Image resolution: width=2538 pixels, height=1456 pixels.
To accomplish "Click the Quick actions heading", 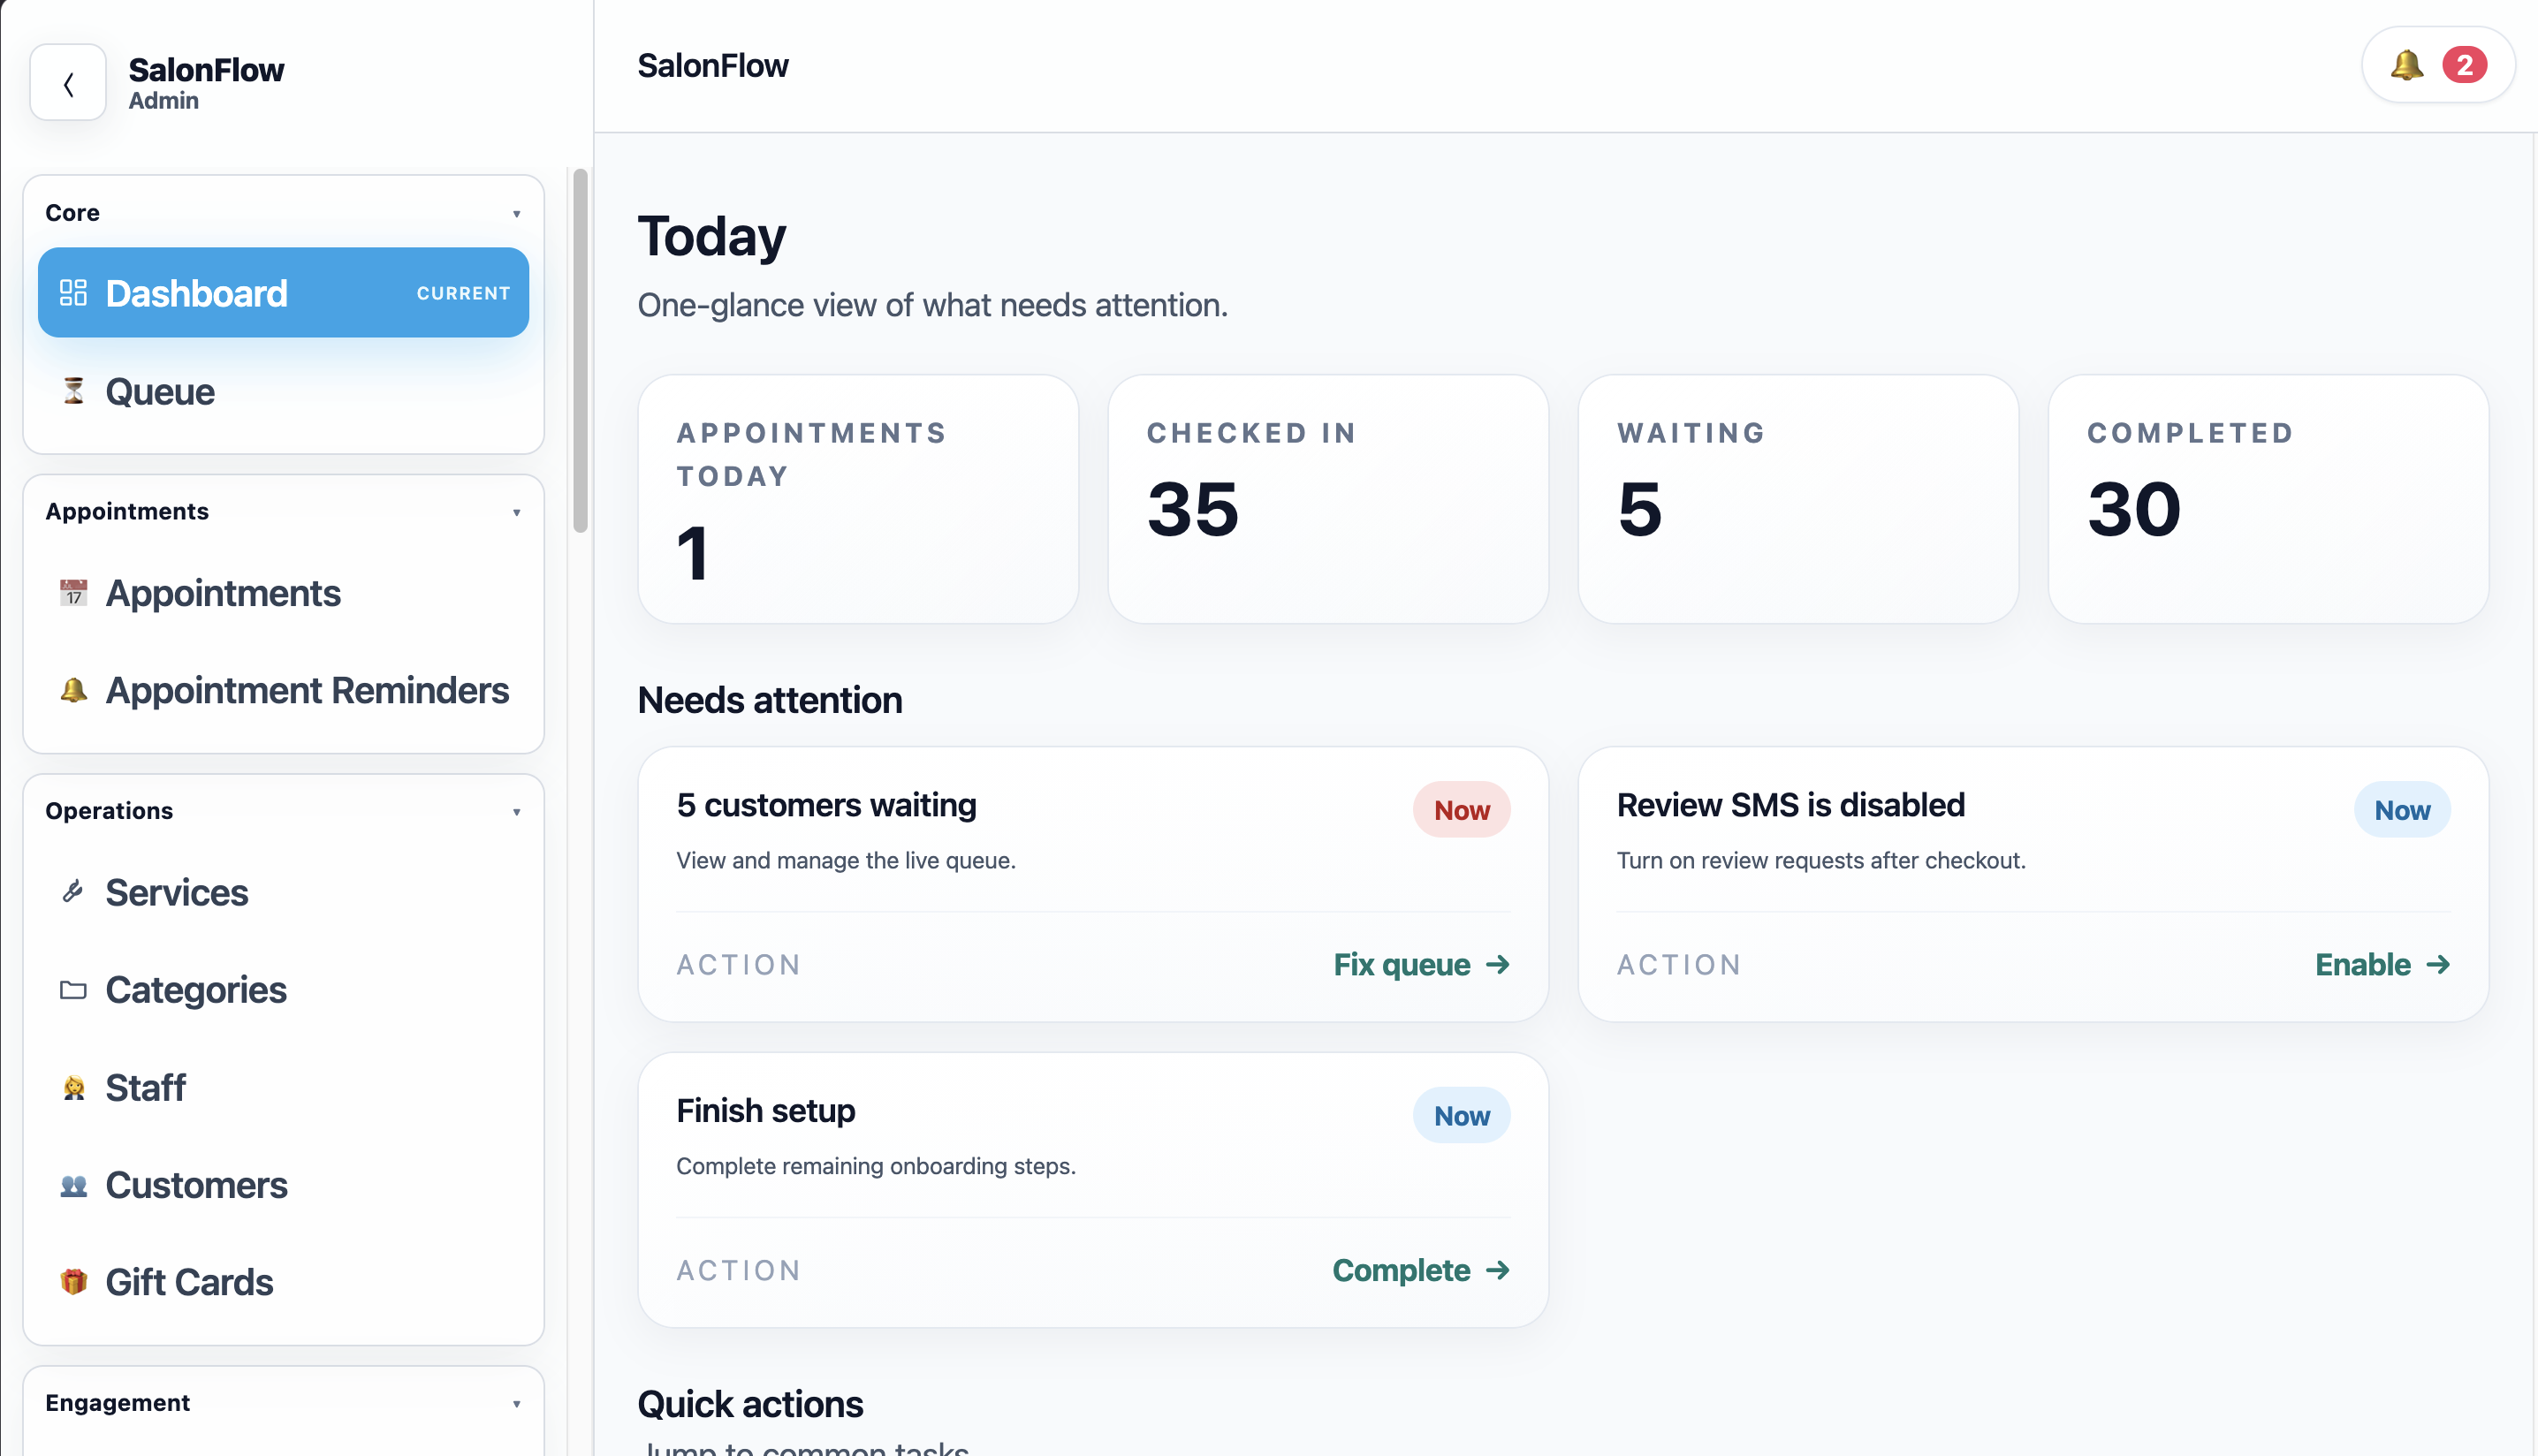I will tap(750, 1405).
